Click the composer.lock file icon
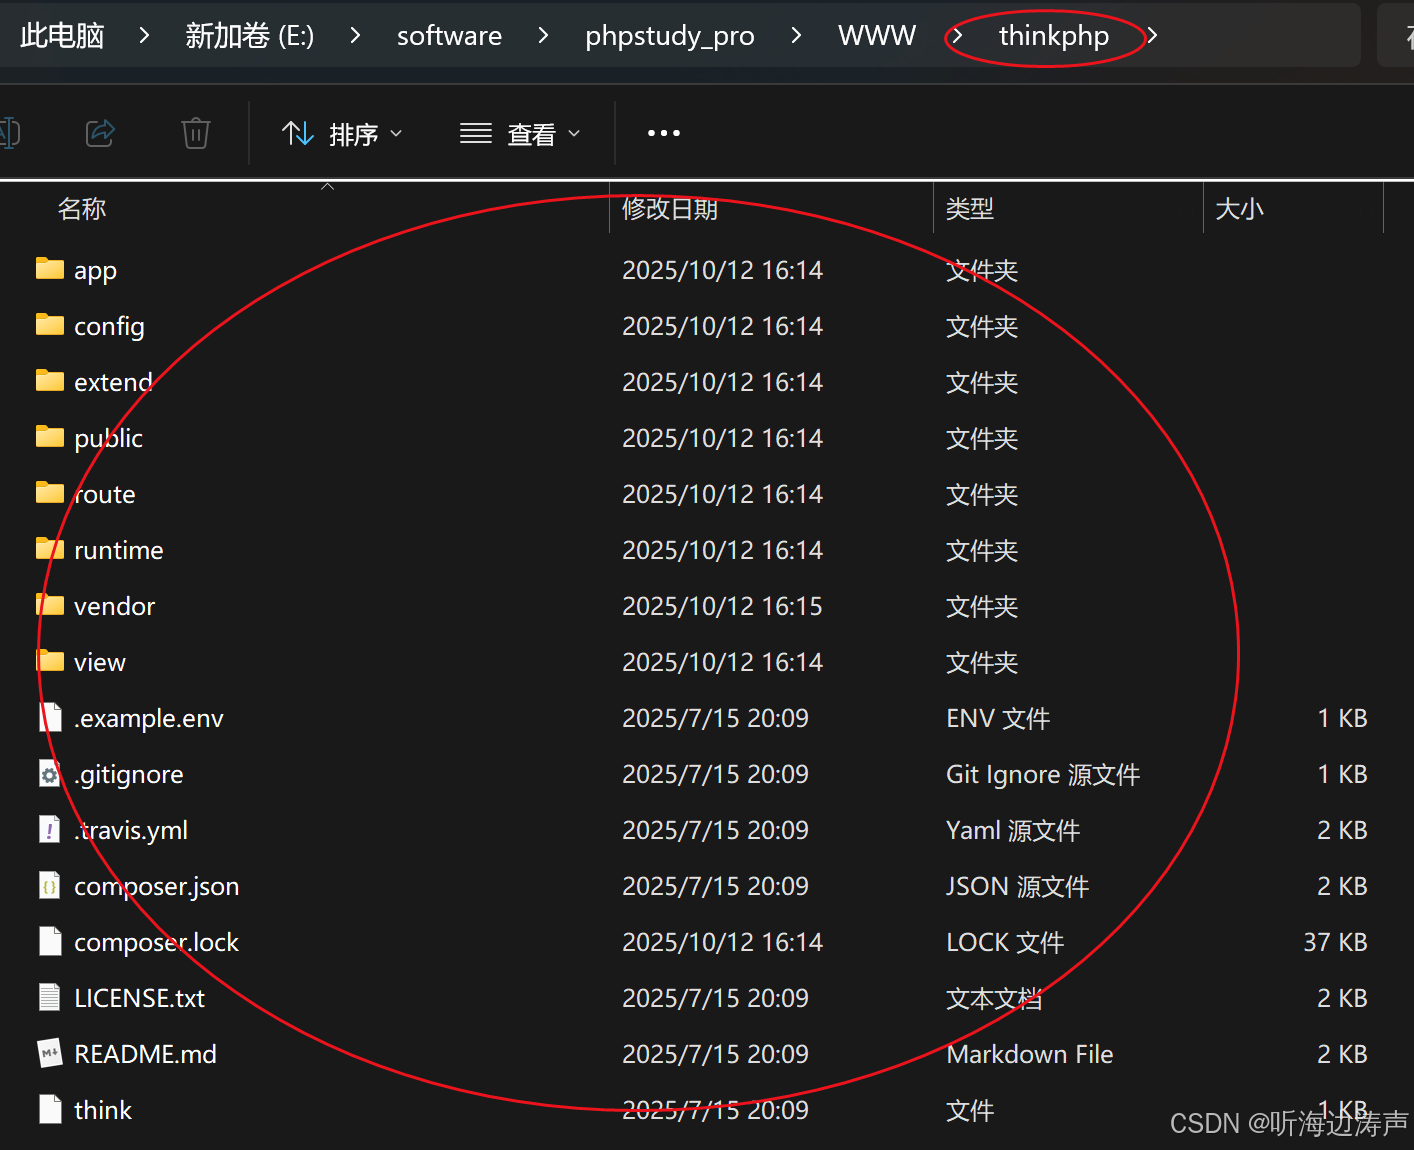1414x1150 pixels. (50, 941)
